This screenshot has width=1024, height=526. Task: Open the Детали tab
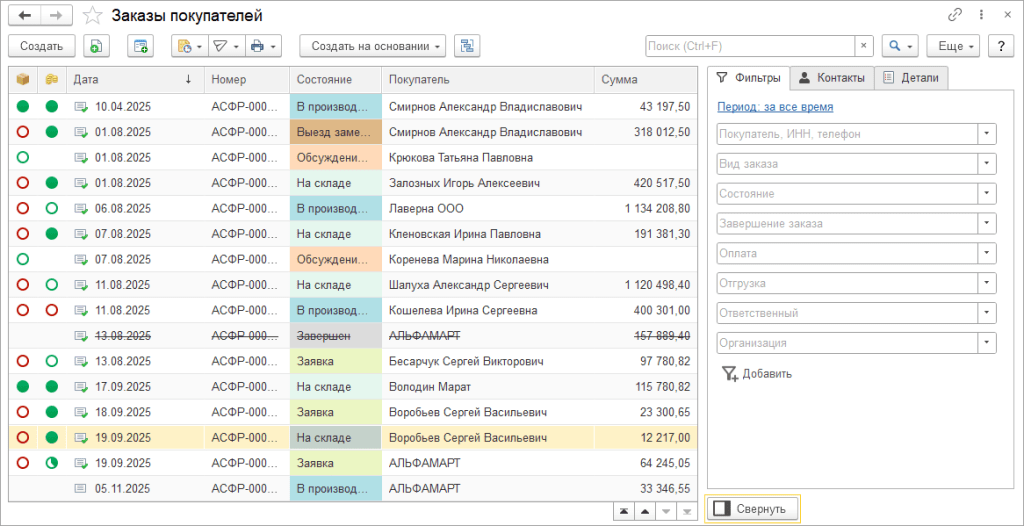pos(910,79)
